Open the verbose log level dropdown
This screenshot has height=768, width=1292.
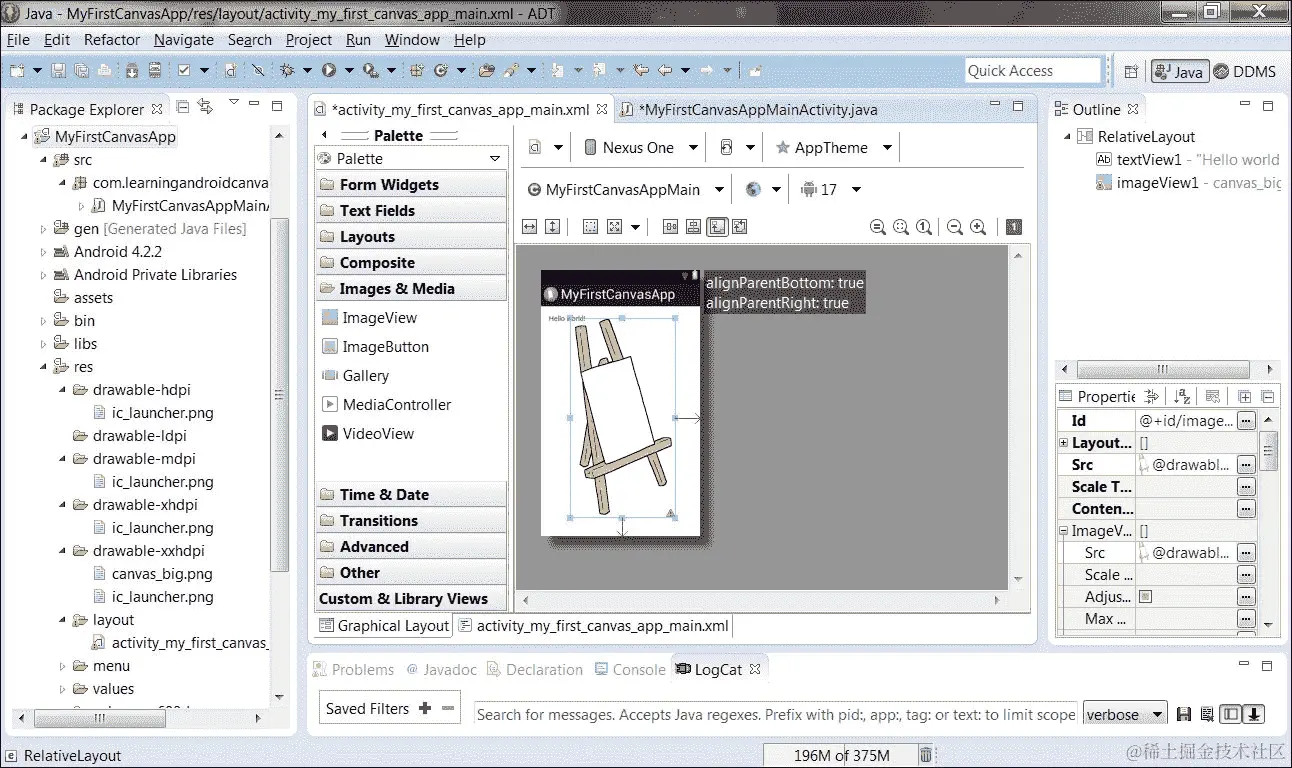pos(1125,714)
